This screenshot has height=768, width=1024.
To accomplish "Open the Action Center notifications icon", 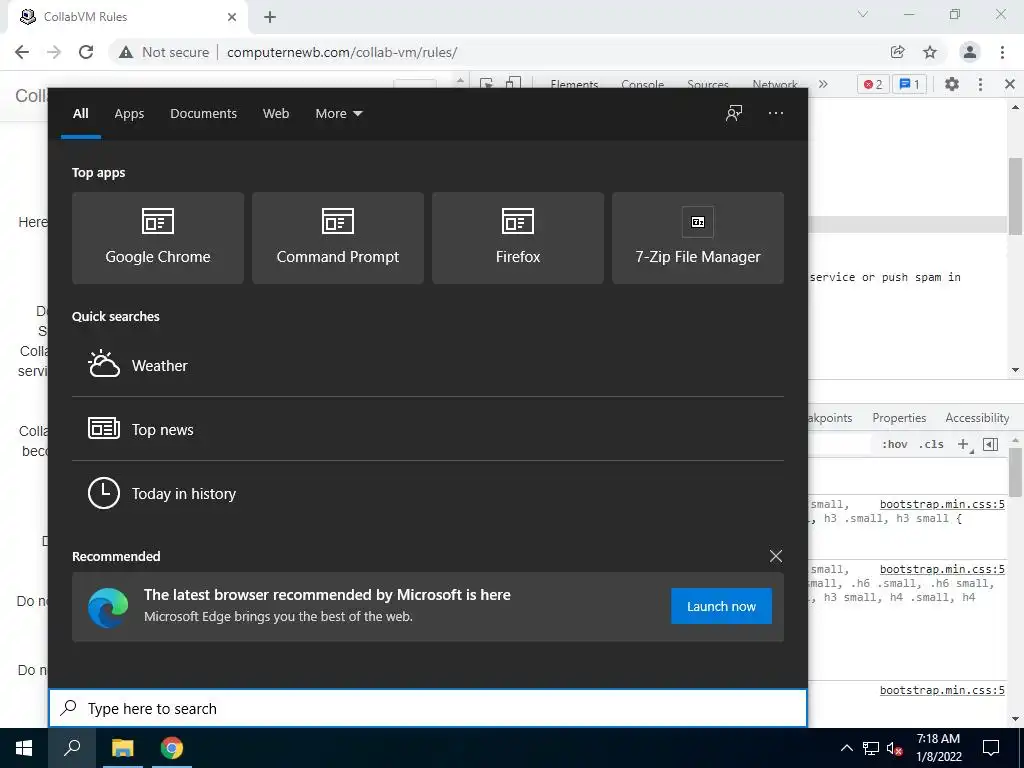I will pos(991,748).
